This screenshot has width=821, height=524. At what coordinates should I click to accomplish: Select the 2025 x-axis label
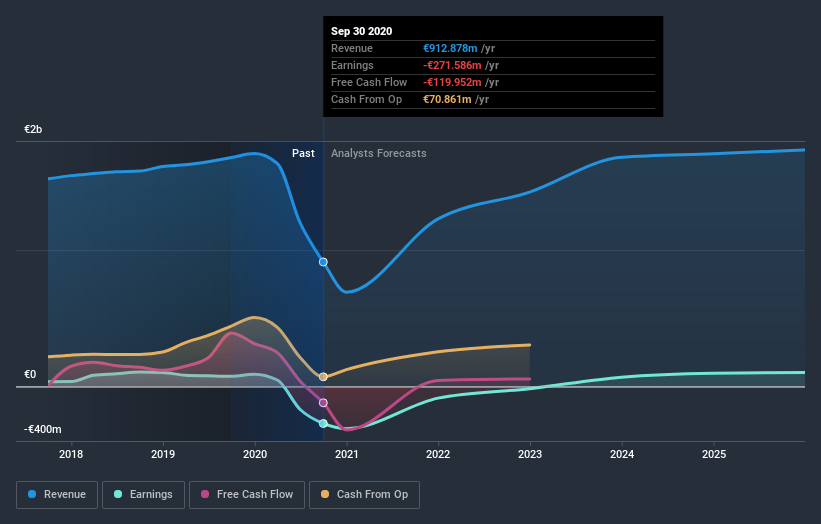714,454
